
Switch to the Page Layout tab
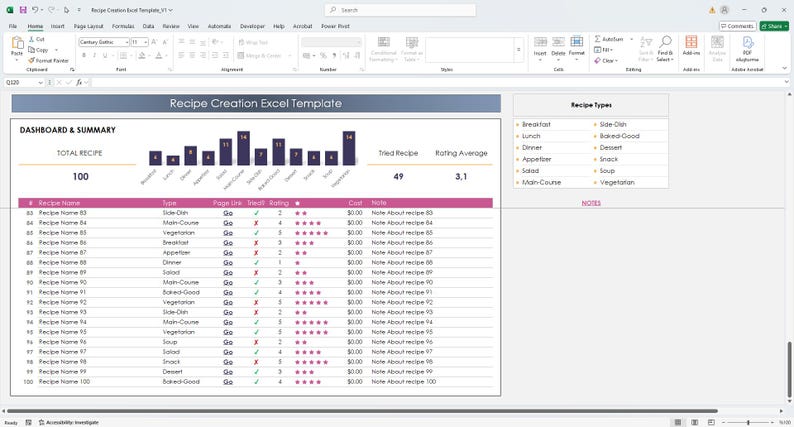click(x=88, y=26)
